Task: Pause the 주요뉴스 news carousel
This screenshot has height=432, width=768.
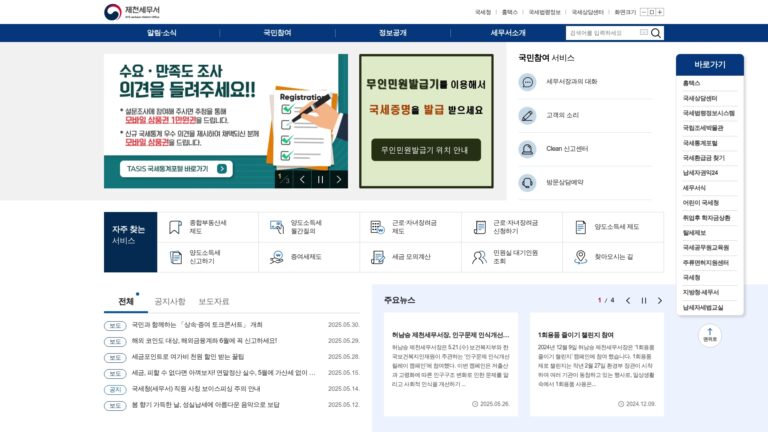Action: pos(644,300)
